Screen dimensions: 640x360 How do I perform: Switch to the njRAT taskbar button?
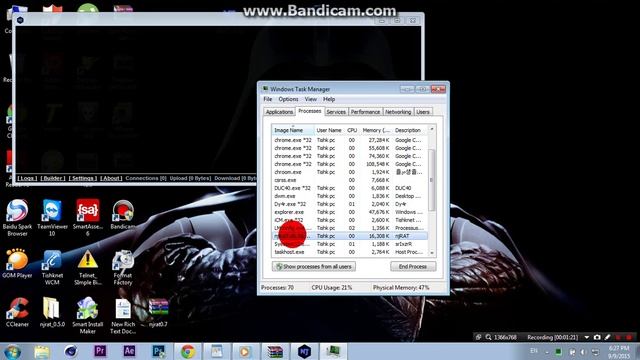304,351
